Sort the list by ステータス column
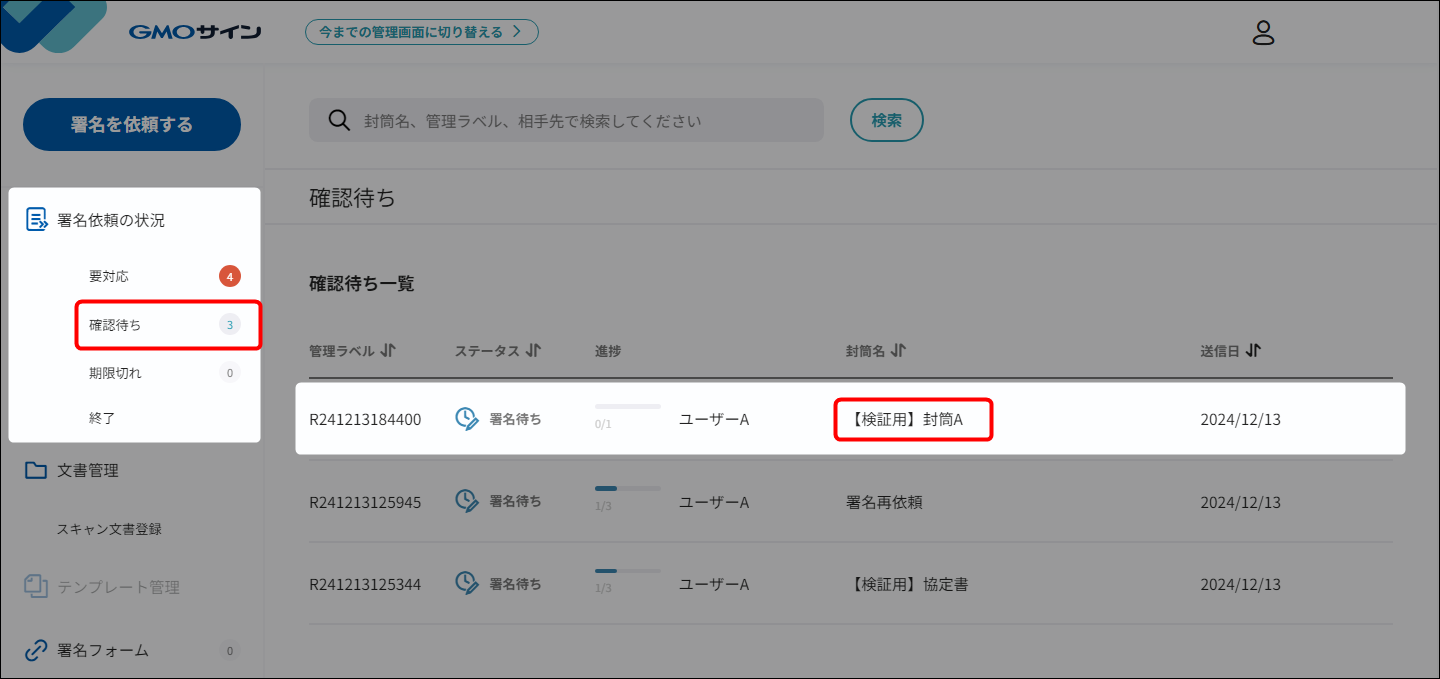 (x=533, y=351)
